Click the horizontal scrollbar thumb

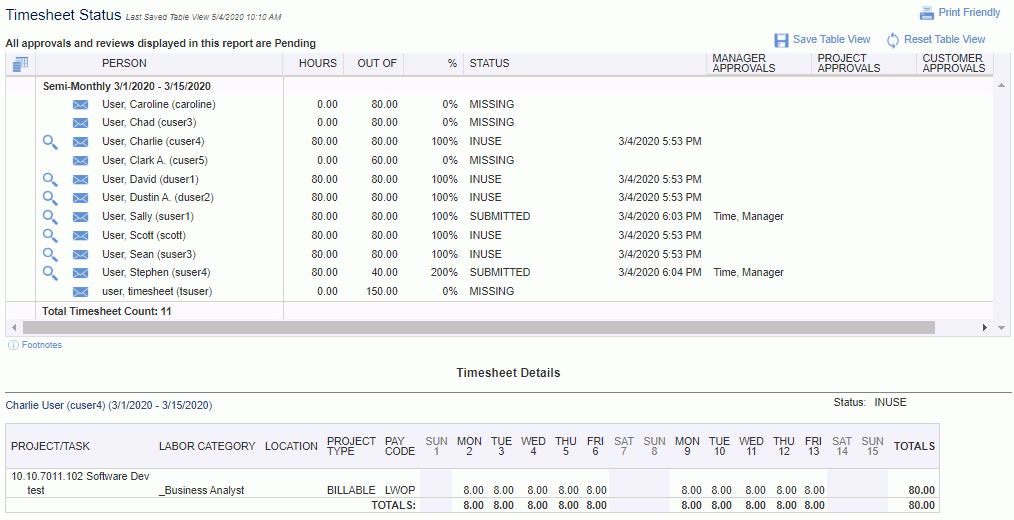479,328
